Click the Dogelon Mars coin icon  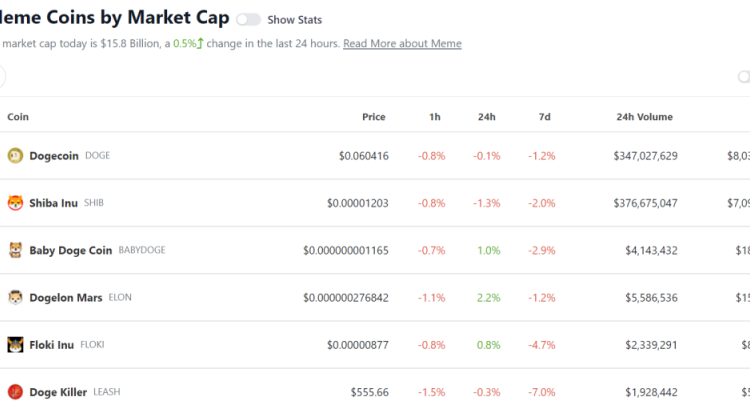[x=15, y=297]
